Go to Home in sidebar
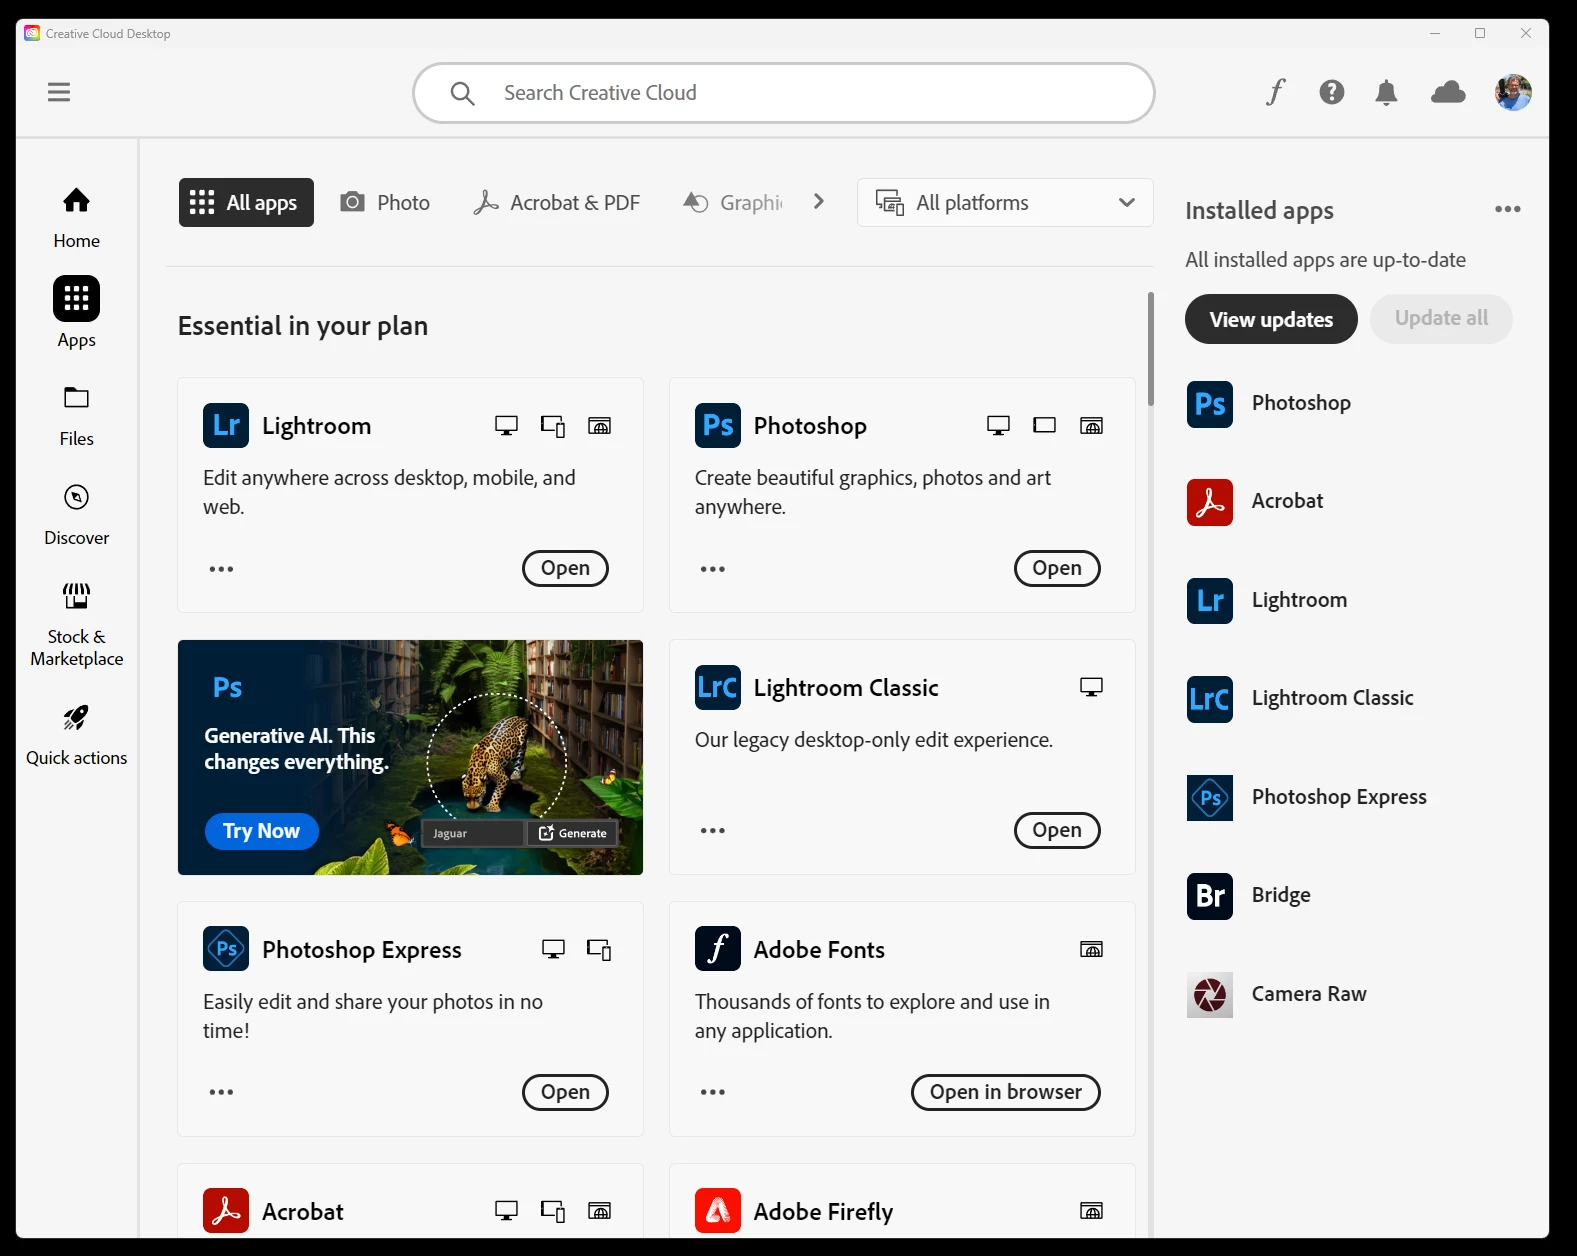1577x1256 pixels. pyautogui.click(x=77, y=218)
